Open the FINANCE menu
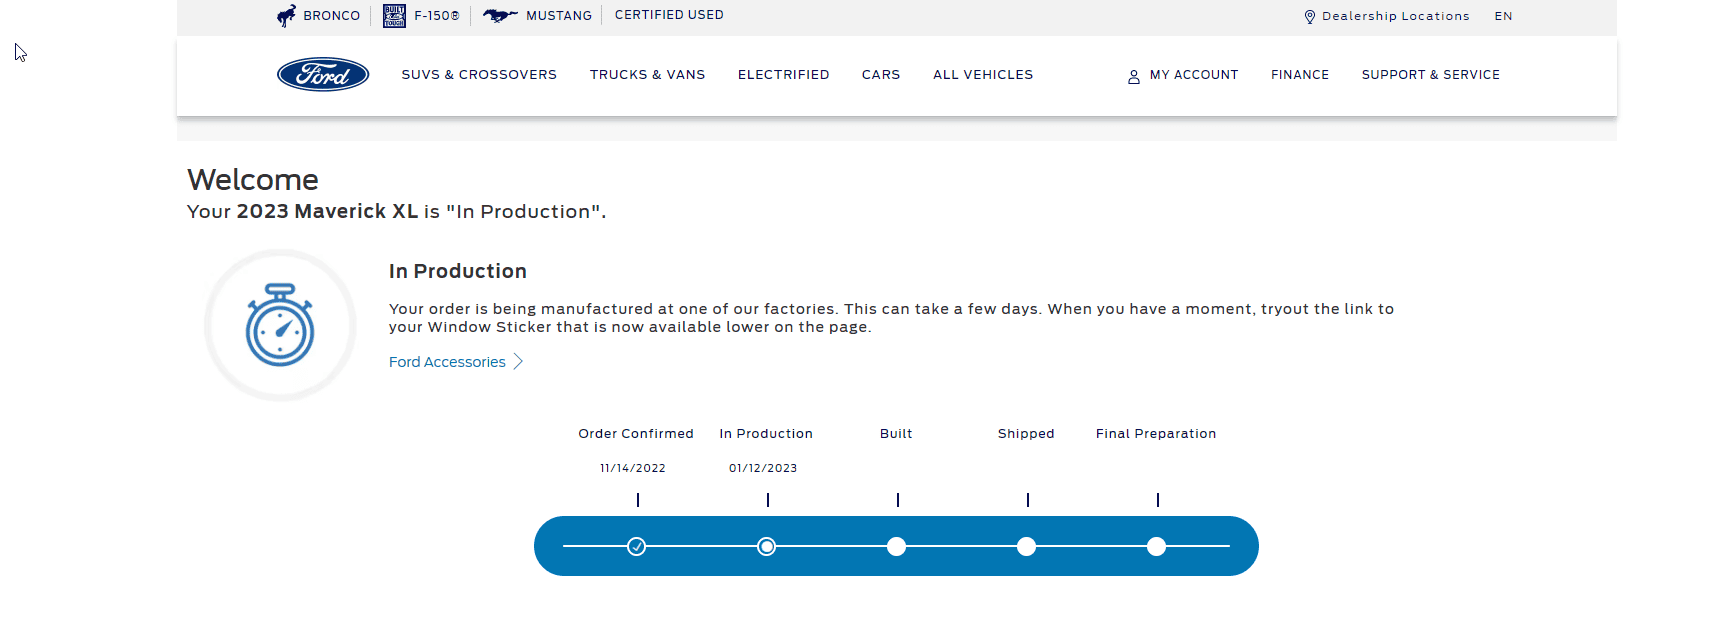The width and height of the screenshot is (1711, 628). coord(1300,75)
